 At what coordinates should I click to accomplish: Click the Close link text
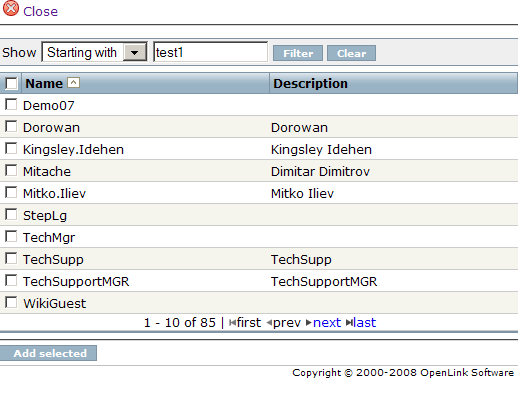tap(40, 12)
